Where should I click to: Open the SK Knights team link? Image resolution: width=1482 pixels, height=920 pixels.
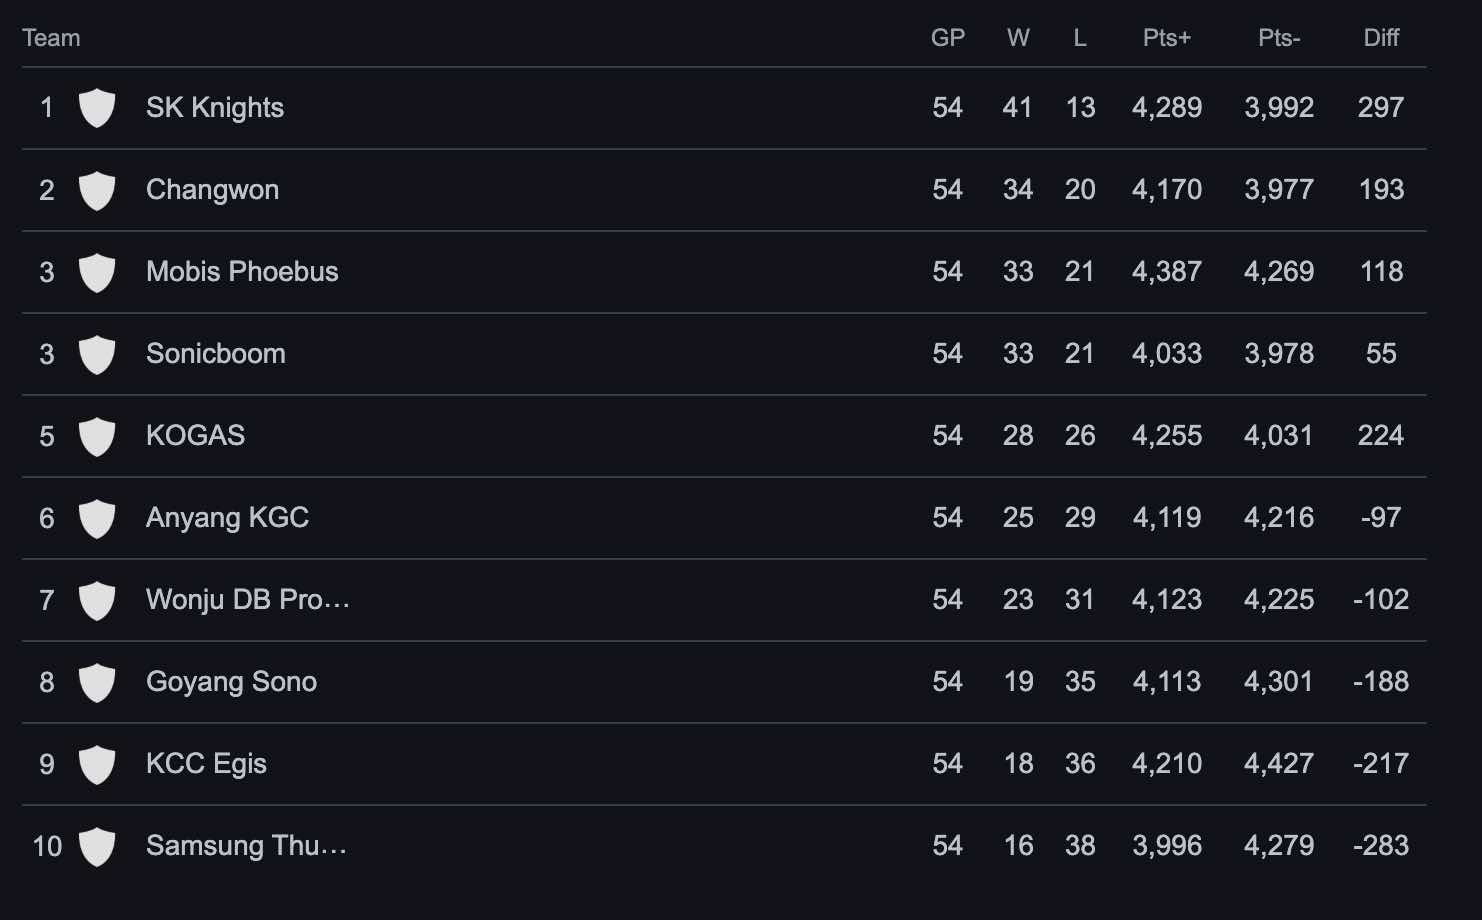[x=215, y=108]
